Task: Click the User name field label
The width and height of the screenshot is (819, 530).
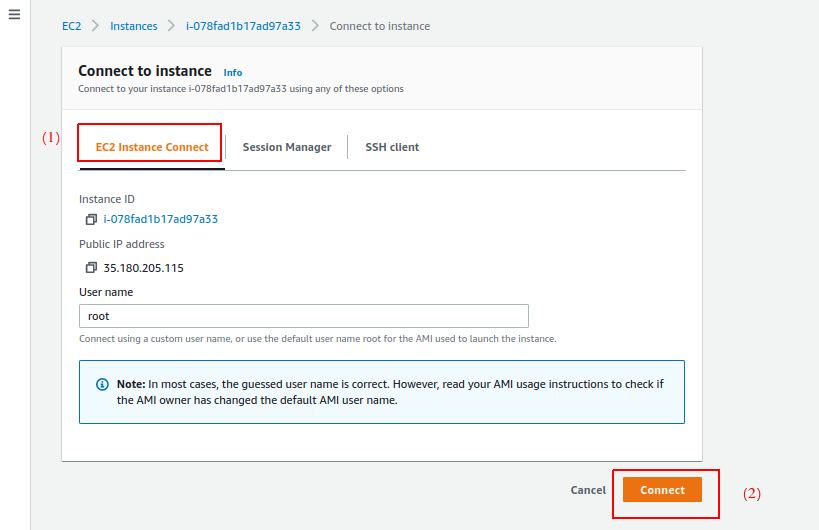Action: [x=106, y=292]
